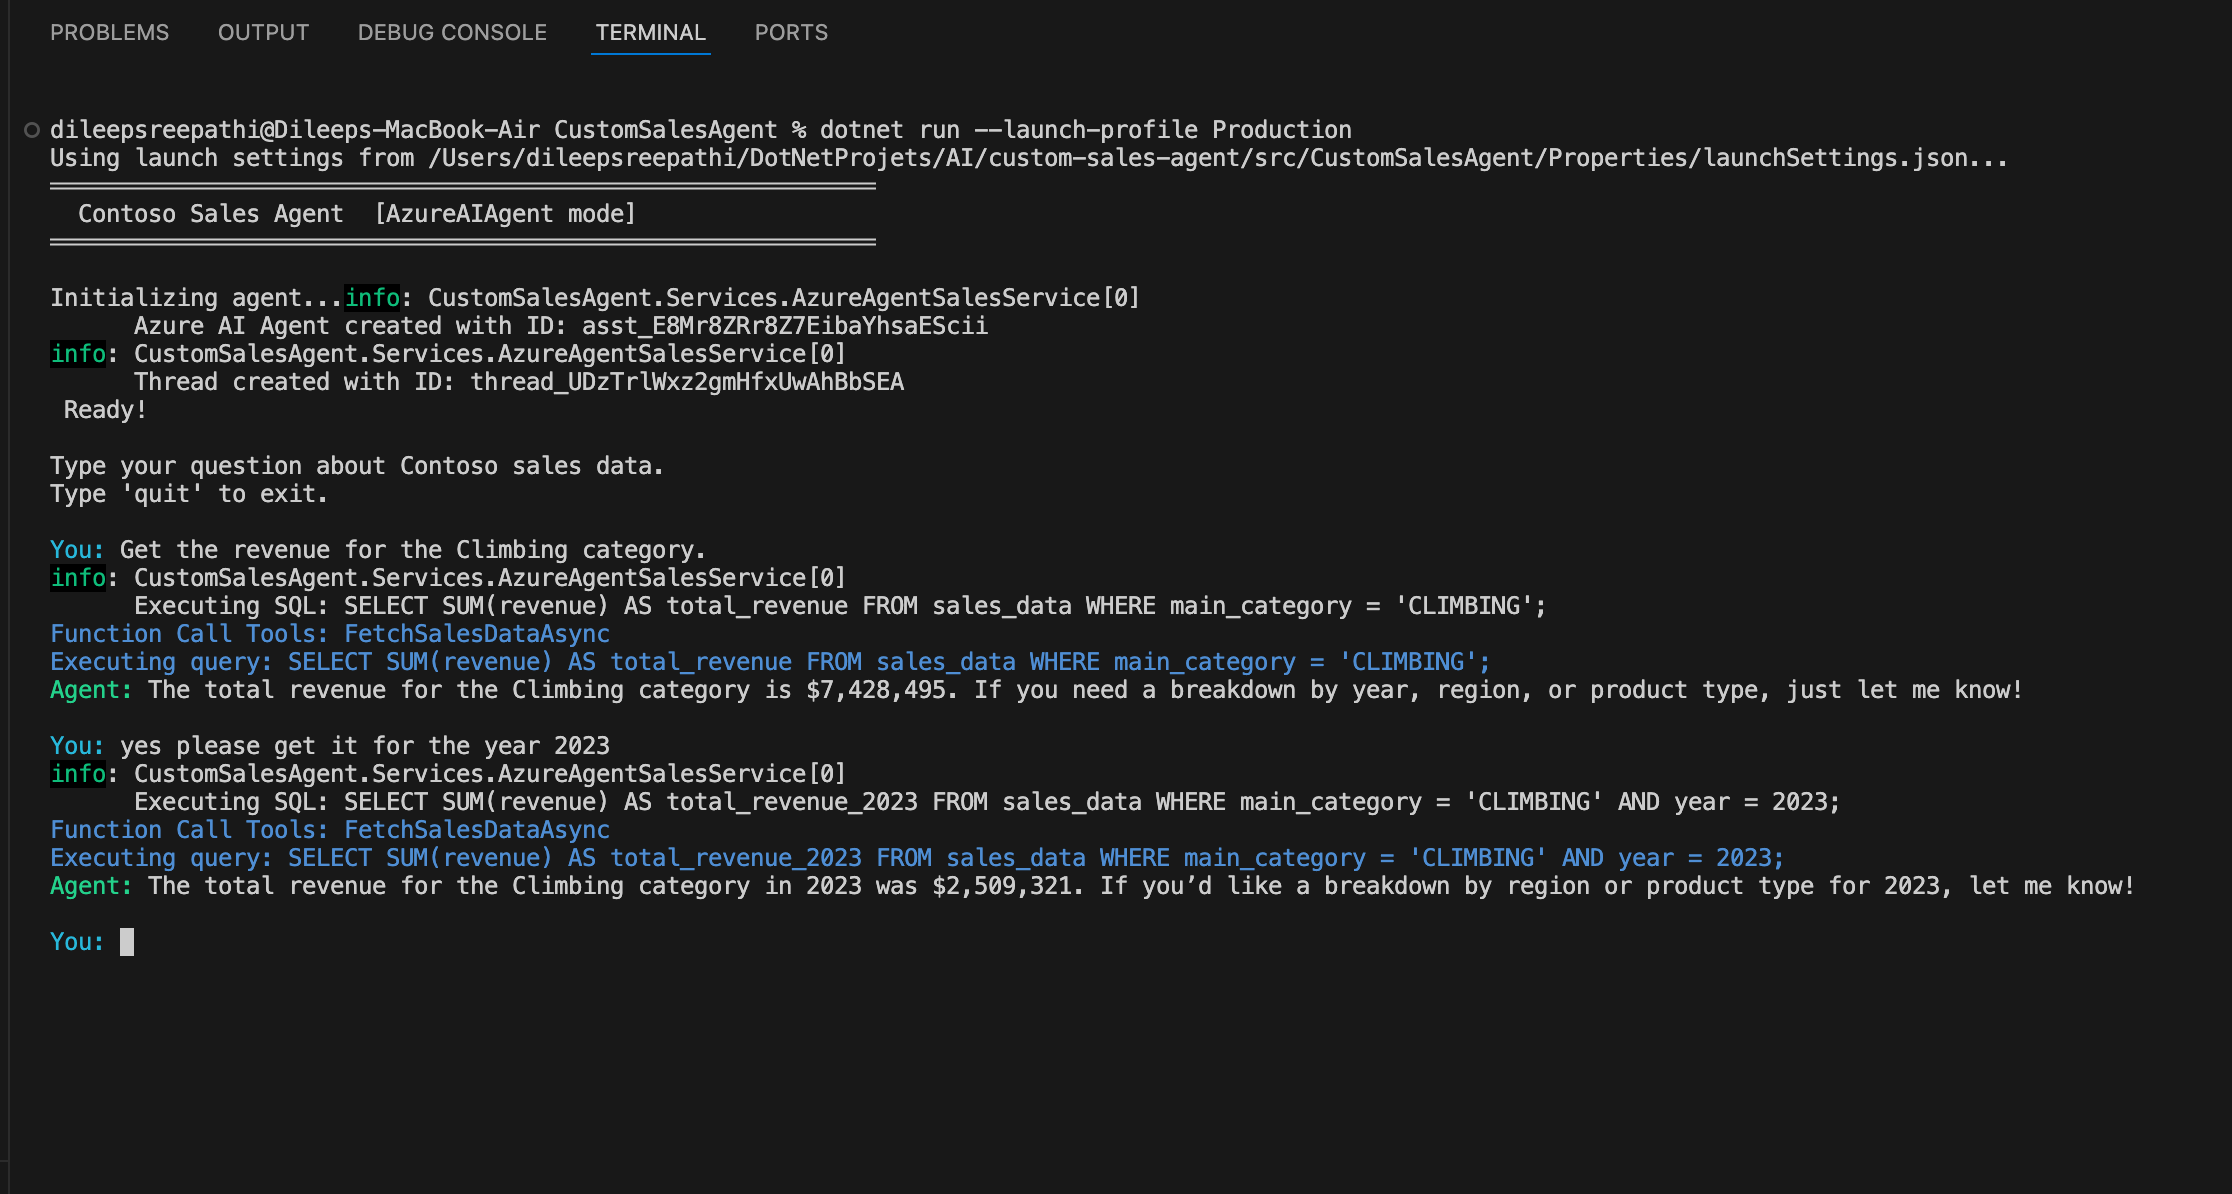Click the Contoso Sales Agent banner title
This screenshot has width=2232, height=1194.
coord(210,214)
